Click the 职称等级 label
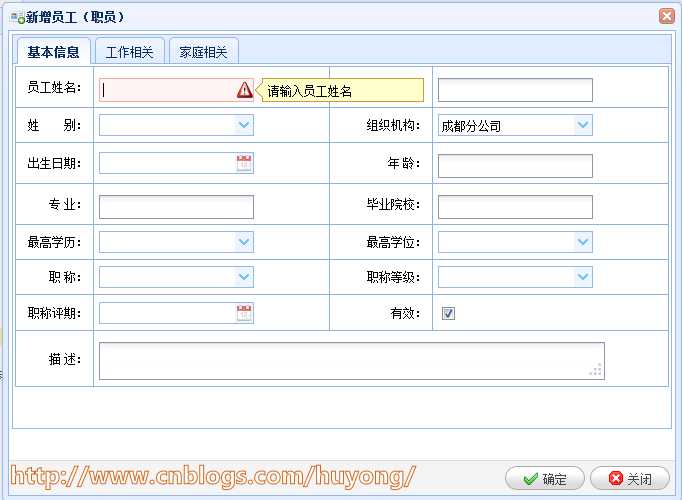This screenshot has width=682, height=500. [393, 277]
